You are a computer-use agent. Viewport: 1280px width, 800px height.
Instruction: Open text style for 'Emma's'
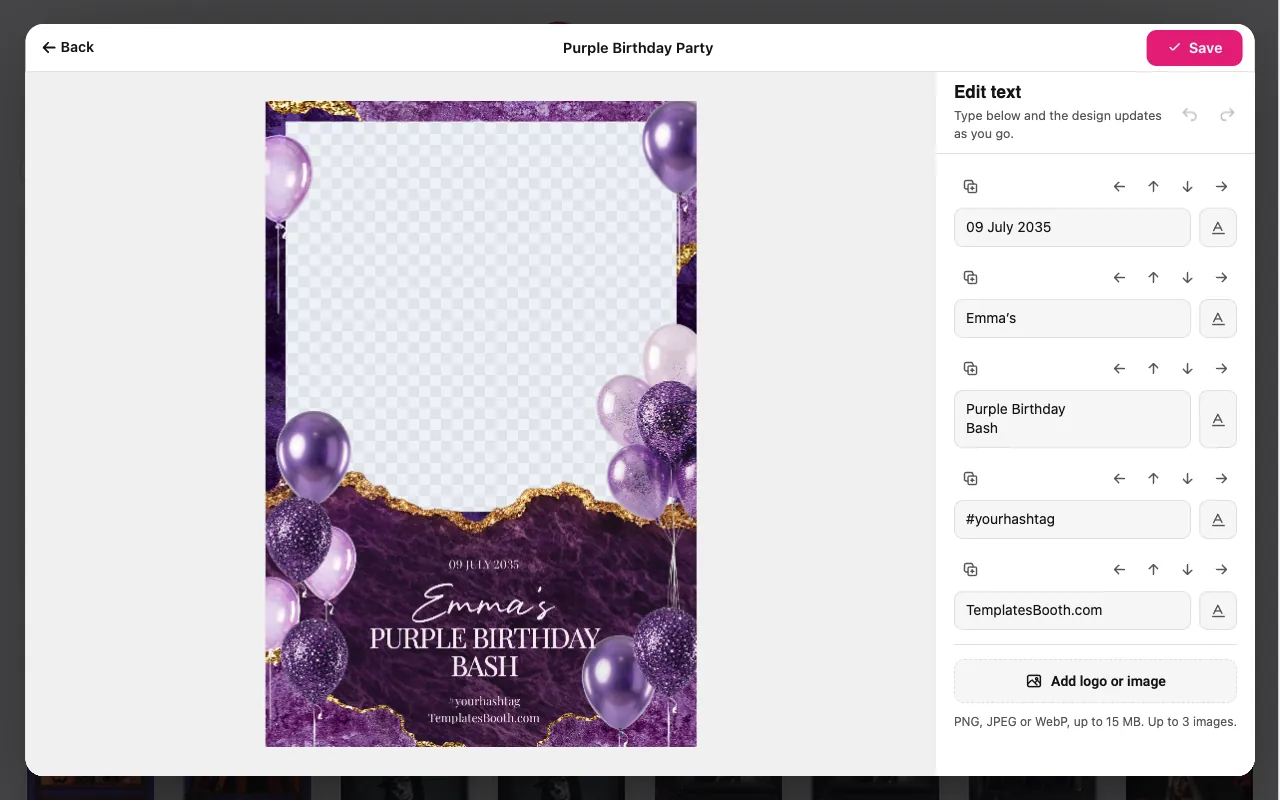(x=1218, y=318)
